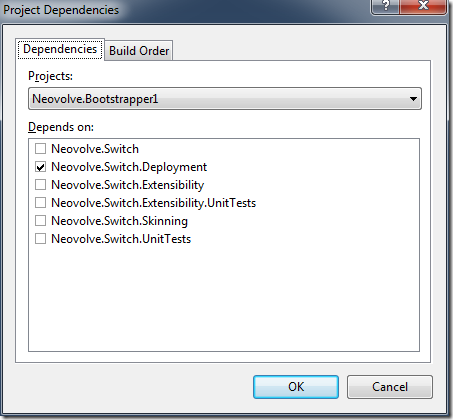Click empty area of Depends on list
The image size is (453, 420).
tap(224, 298)
